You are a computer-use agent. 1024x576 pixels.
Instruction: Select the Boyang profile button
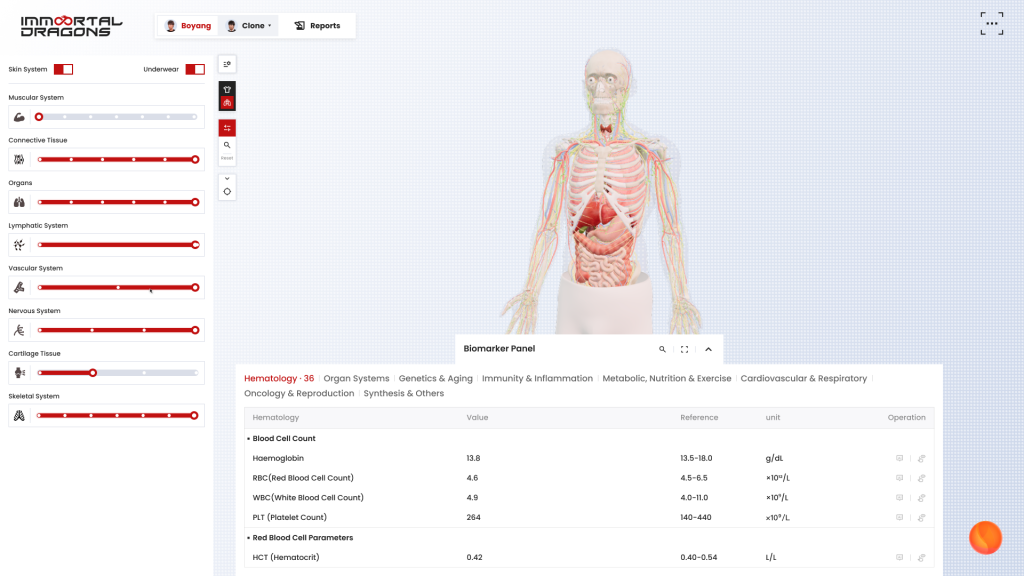click(188, 26)
